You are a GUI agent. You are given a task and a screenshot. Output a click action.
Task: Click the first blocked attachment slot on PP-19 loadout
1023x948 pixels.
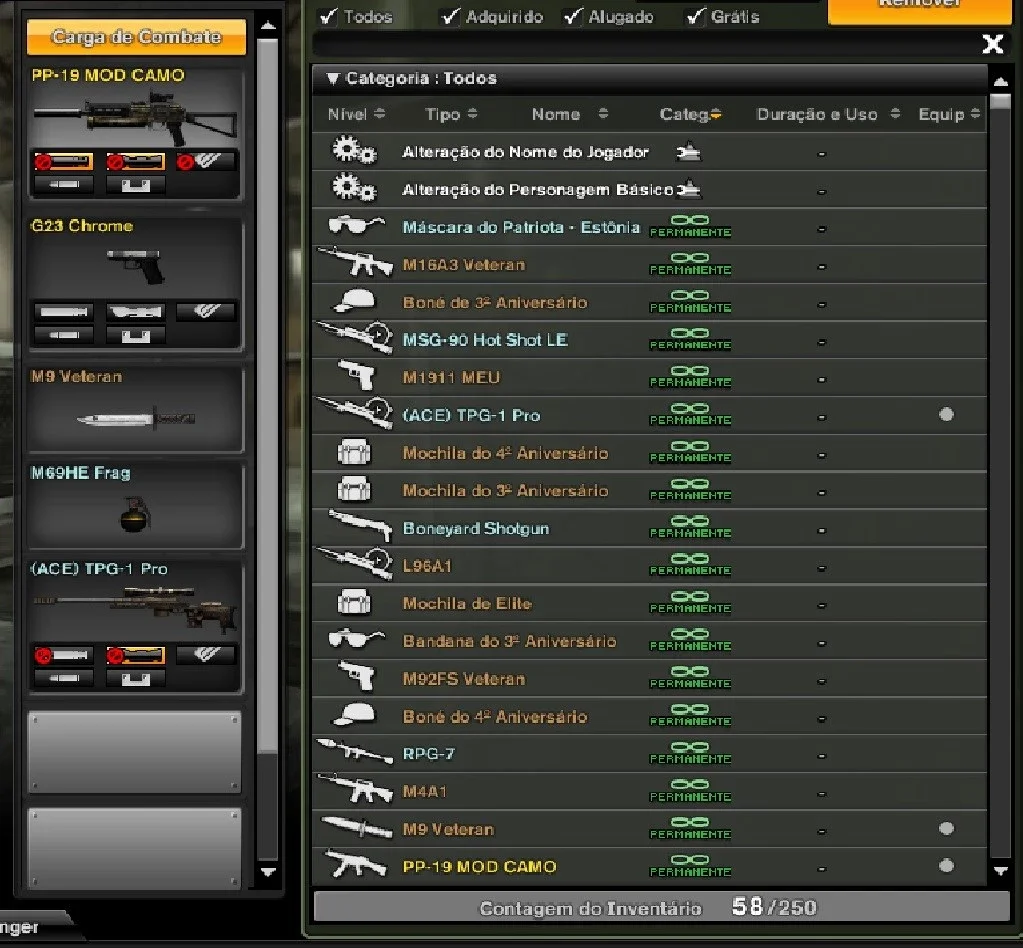point(64,161)
